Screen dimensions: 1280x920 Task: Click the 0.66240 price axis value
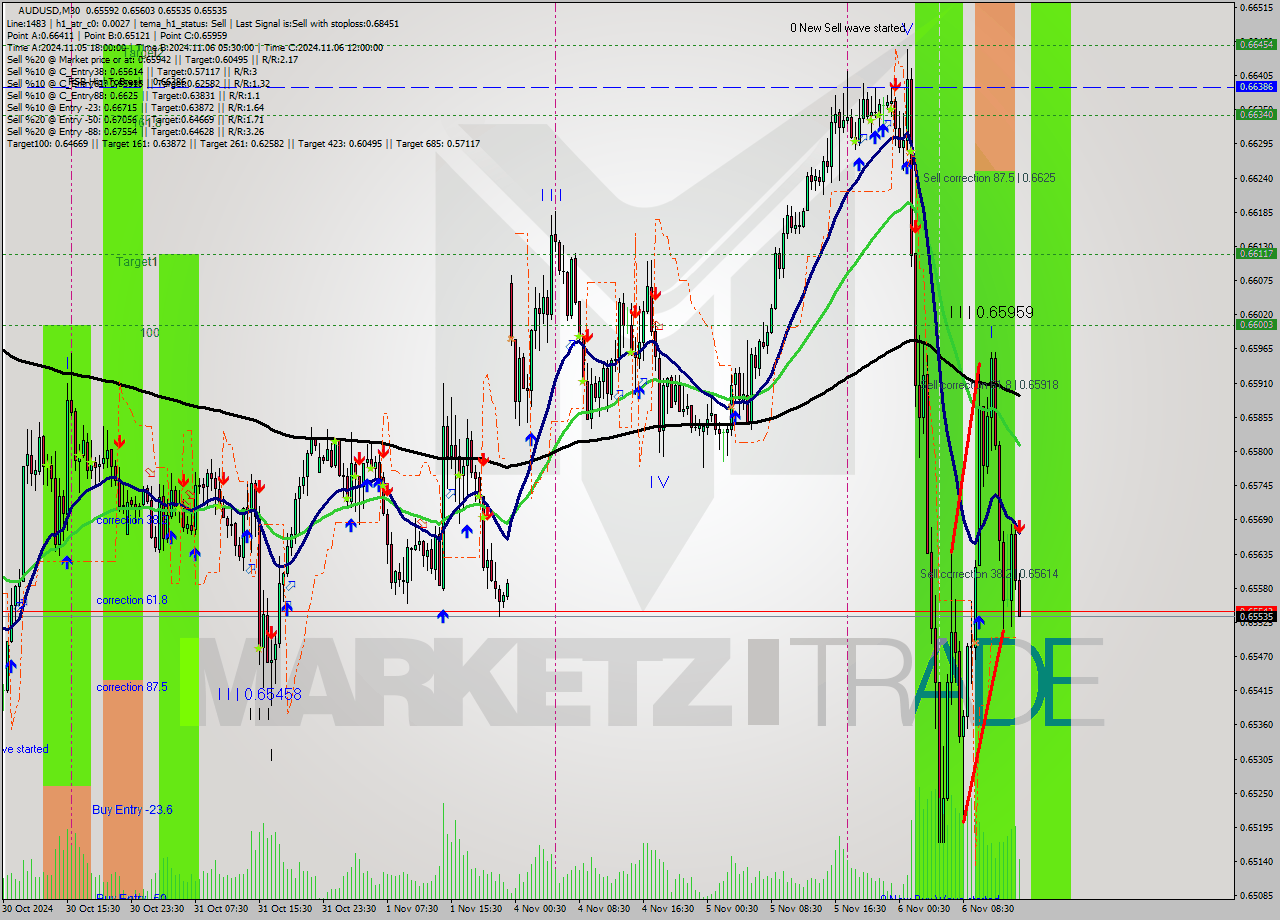pyautogui.click(x=1256, y=178)
